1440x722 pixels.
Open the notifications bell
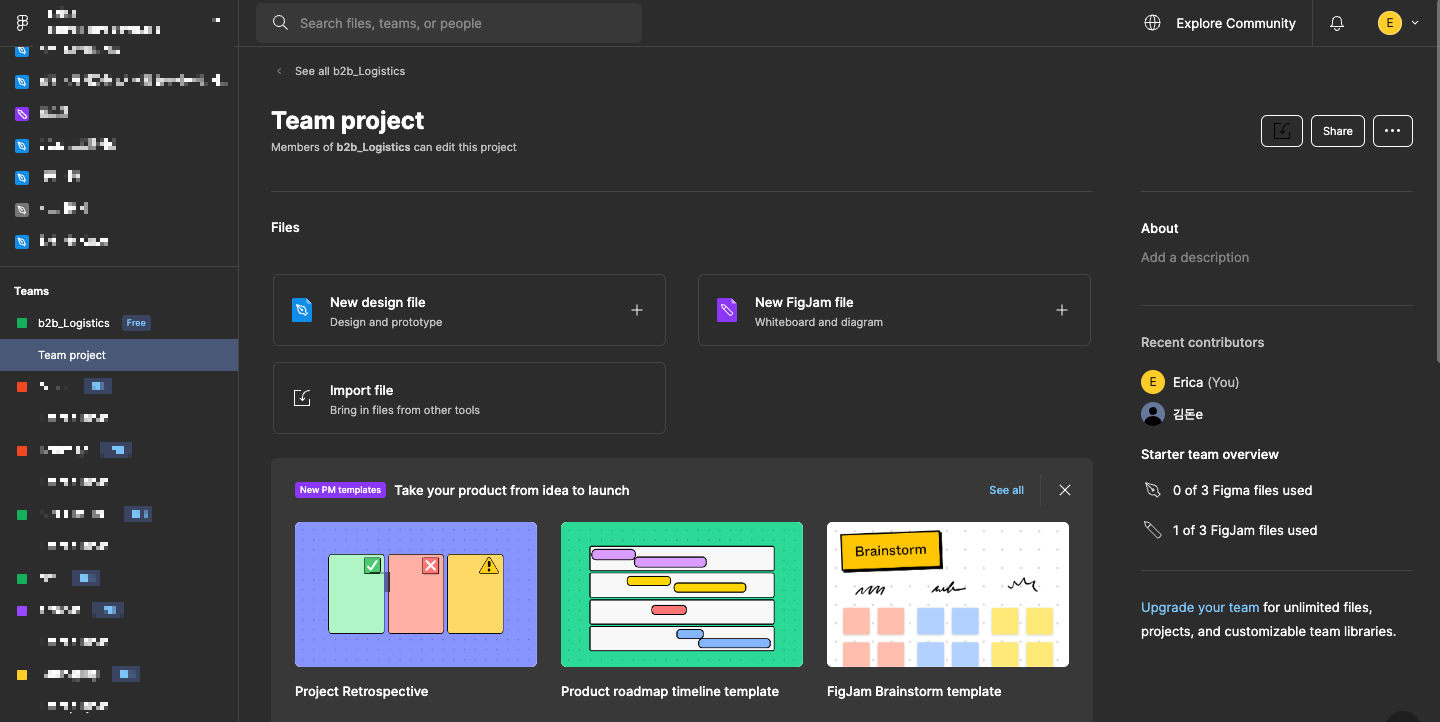coord(1337,23)
